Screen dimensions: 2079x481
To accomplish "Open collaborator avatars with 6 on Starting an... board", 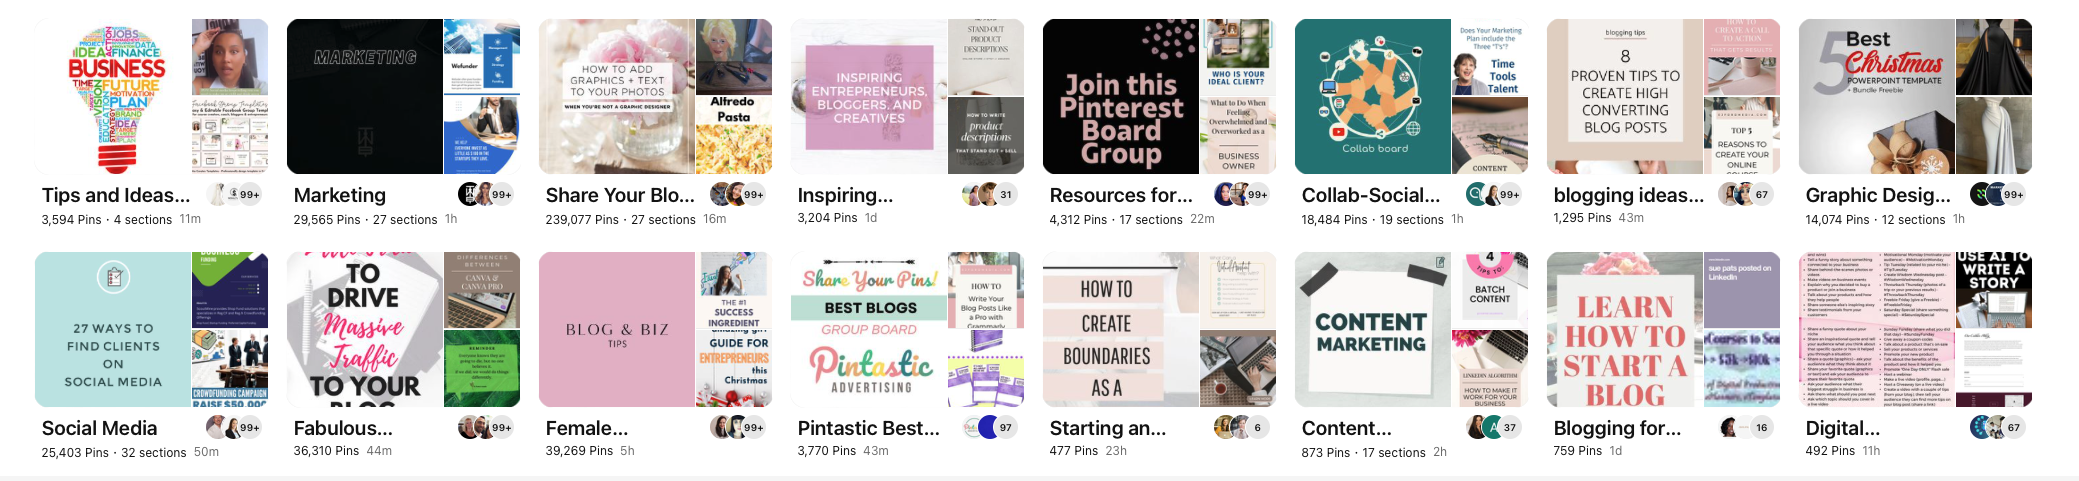I will [x=1243, y=427].
